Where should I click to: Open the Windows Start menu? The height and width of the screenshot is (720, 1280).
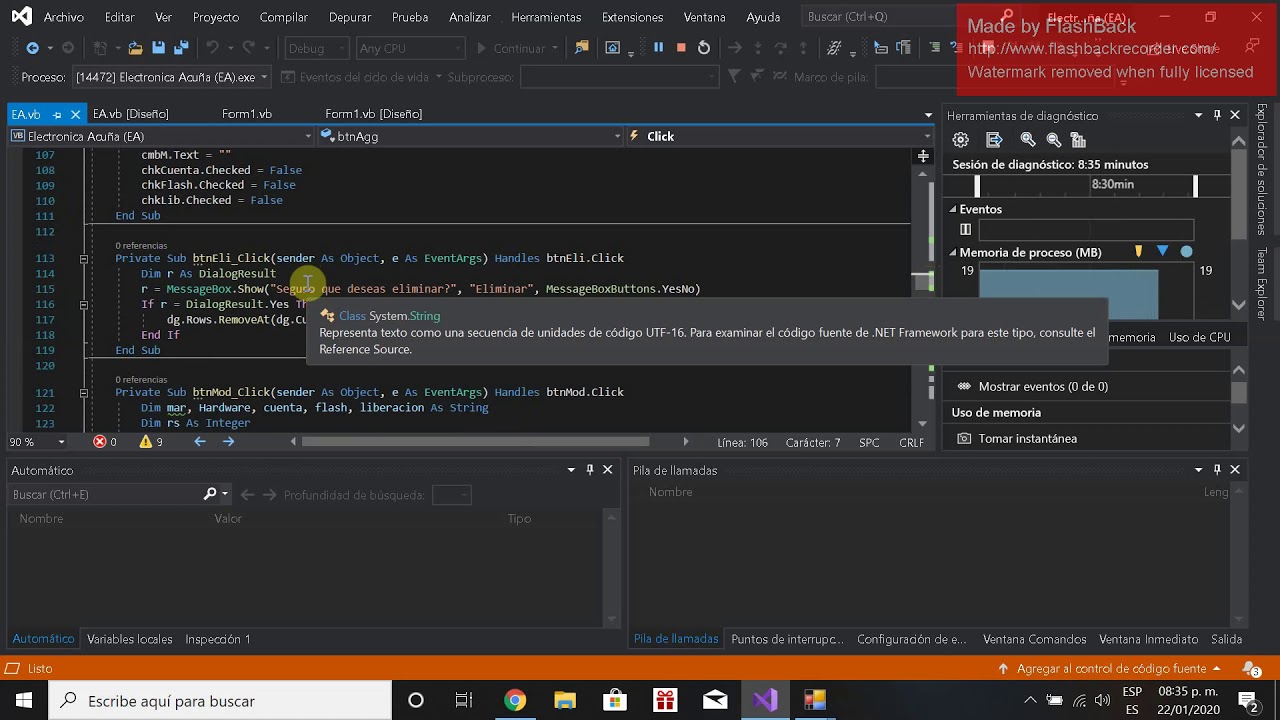pos(24,700)
